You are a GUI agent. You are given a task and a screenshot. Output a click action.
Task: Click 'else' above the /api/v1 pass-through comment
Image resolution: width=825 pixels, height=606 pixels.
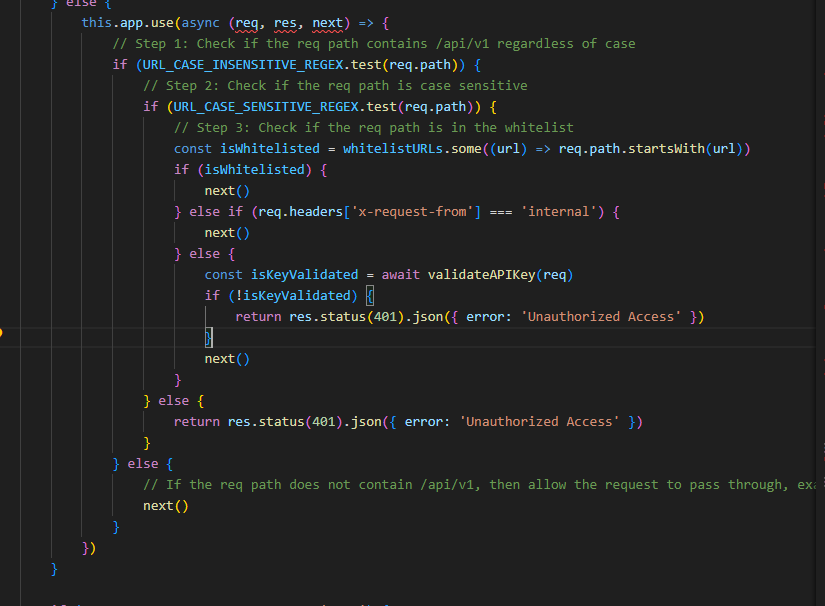(x=143, y=464)
